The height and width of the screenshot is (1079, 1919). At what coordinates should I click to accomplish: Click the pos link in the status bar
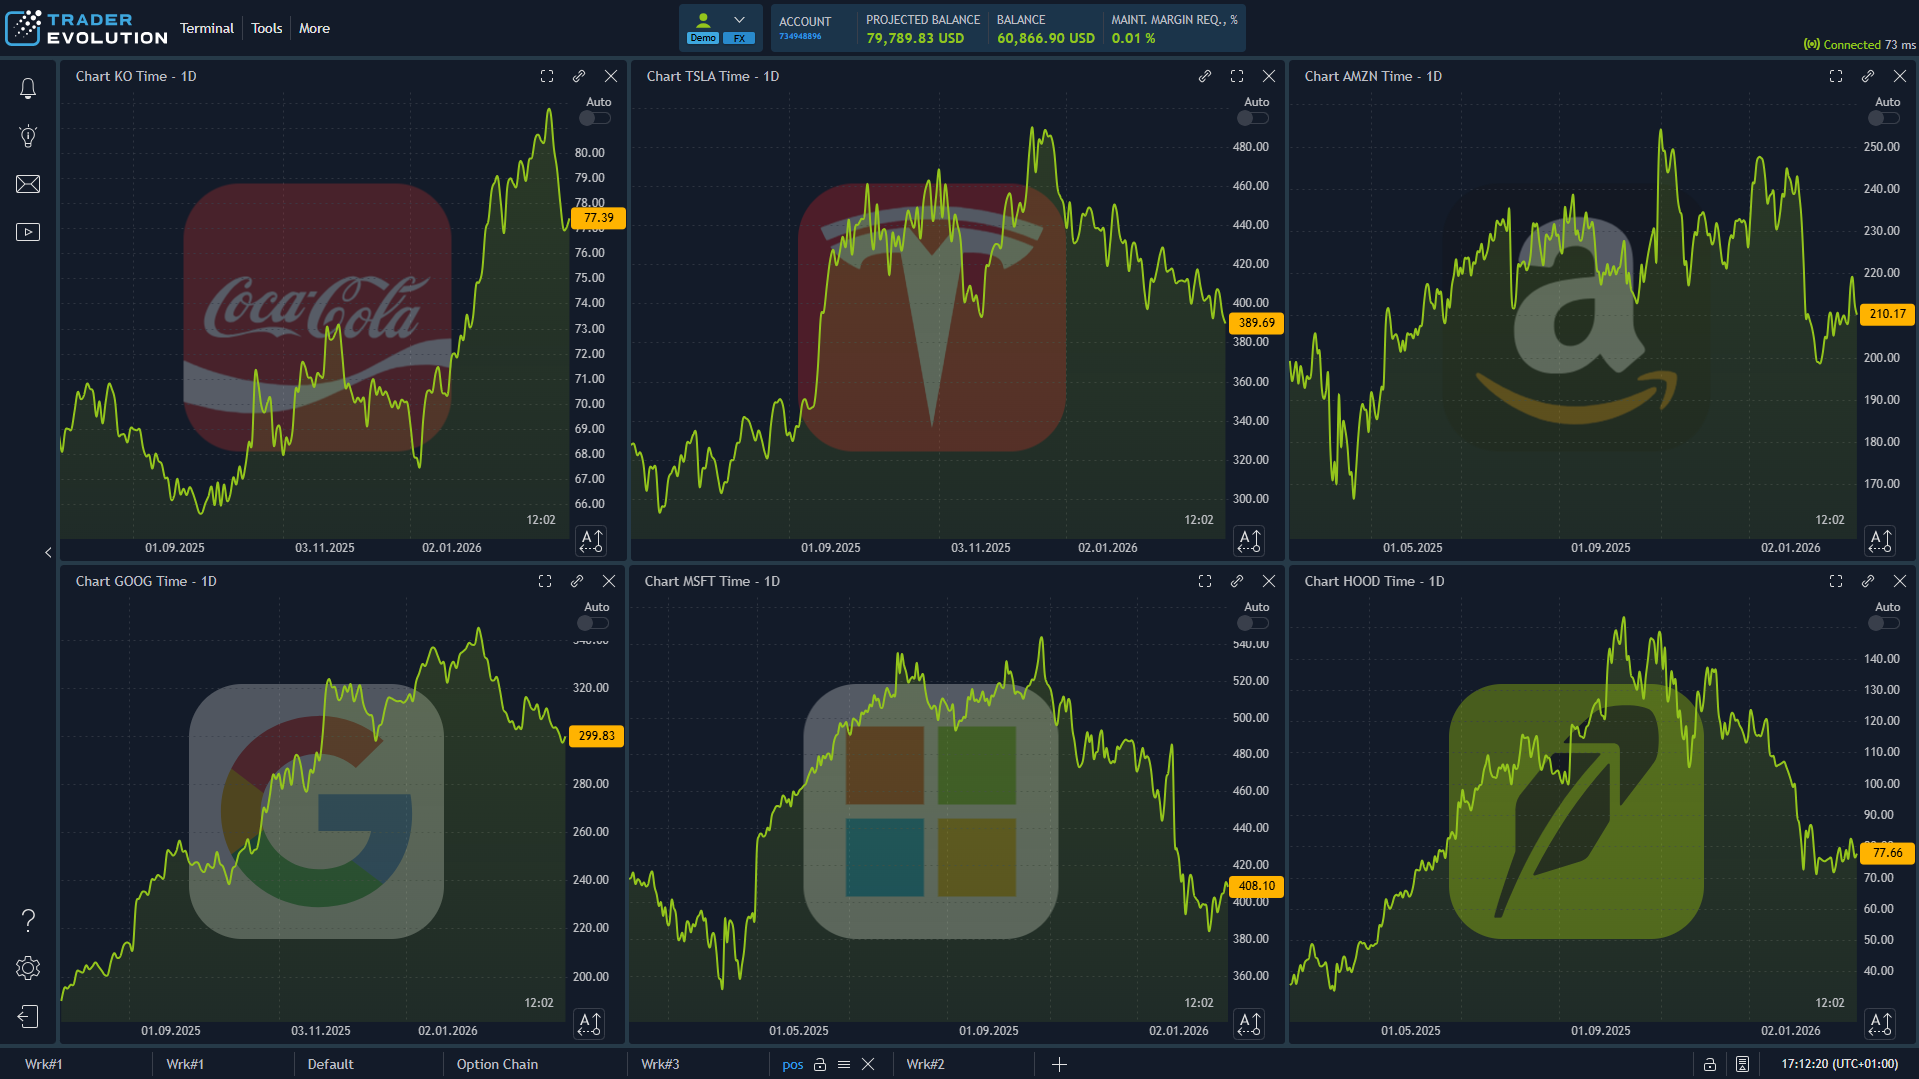(792, 1064)
